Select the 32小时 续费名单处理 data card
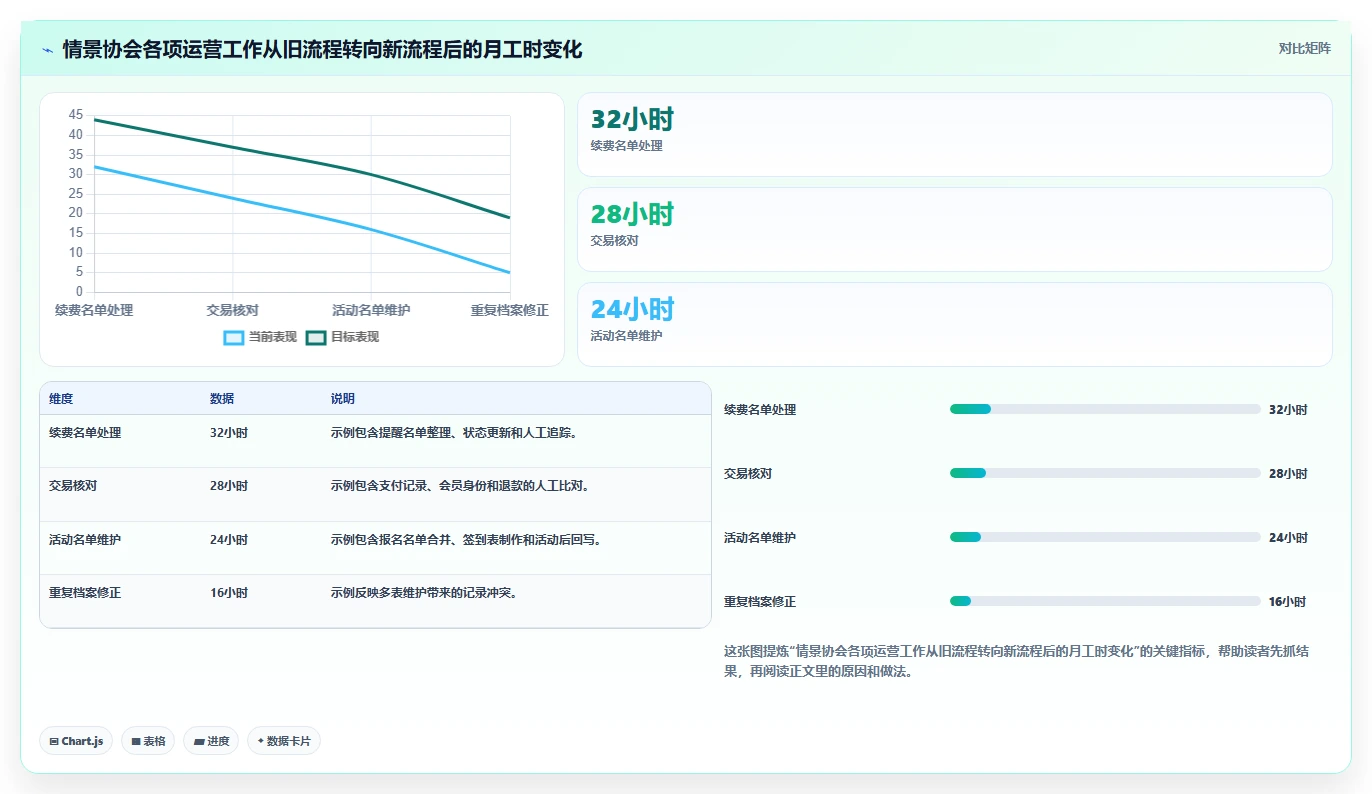This screenshot has width=1372, height=794. pos(955,135)
